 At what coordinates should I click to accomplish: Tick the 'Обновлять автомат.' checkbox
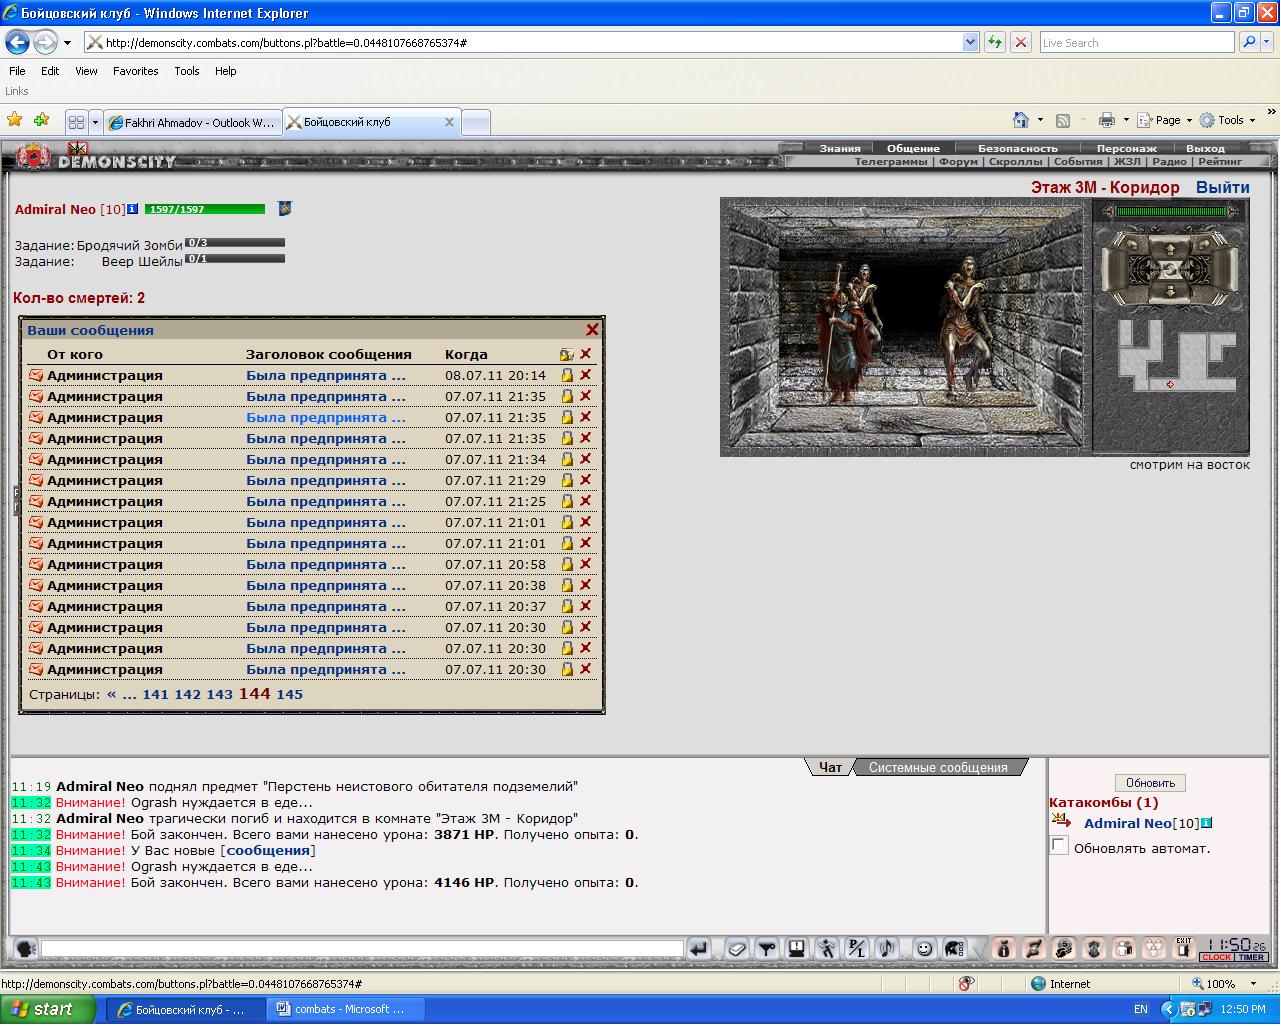1059,846
